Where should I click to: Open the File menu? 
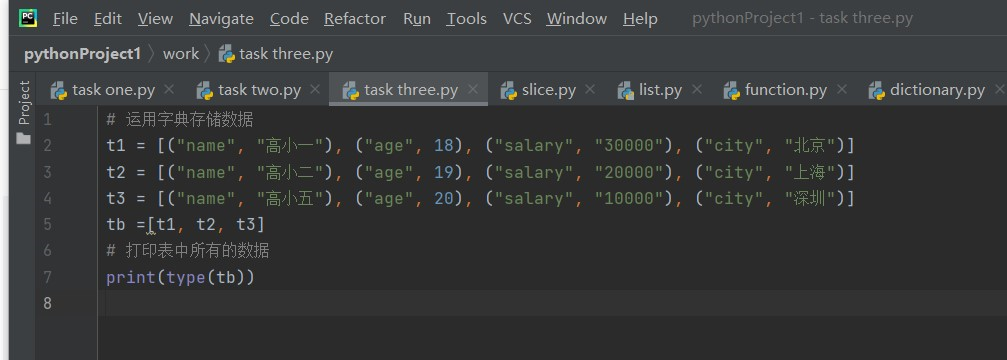(65, 19)
